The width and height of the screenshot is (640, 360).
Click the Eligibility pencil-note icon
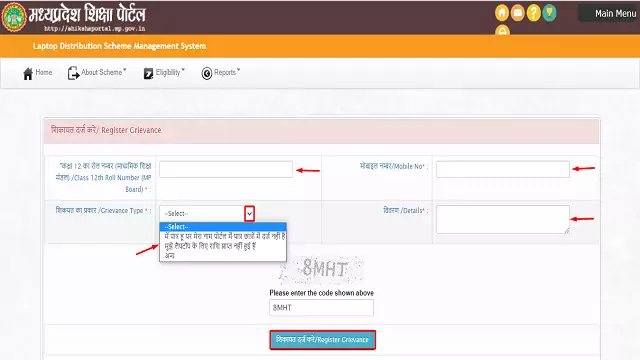tap(148, 73)
